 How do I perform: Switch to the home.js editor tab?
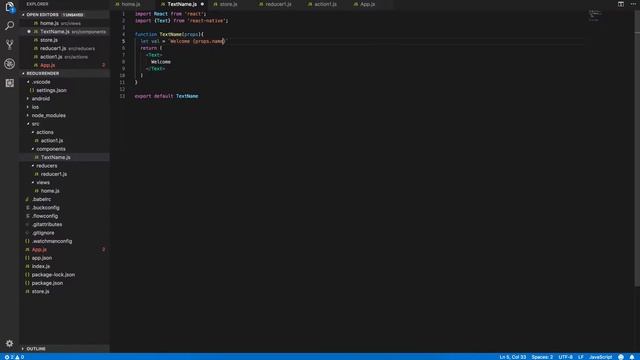point(131,4)
